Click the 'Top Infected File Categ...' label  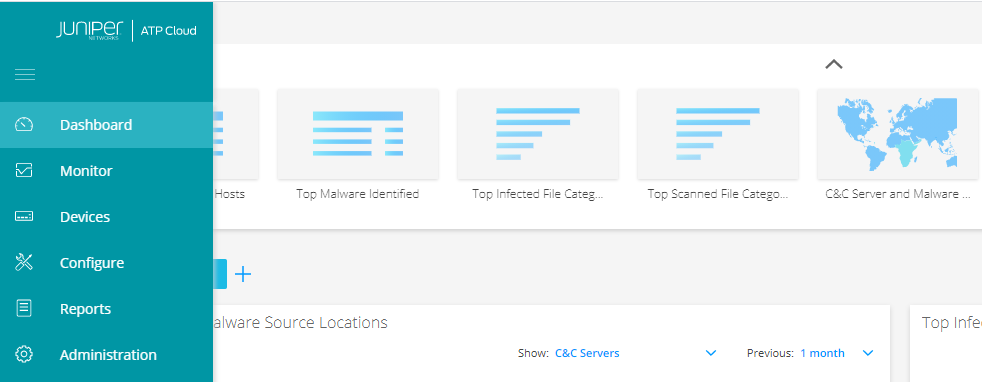tap(538, 194)
